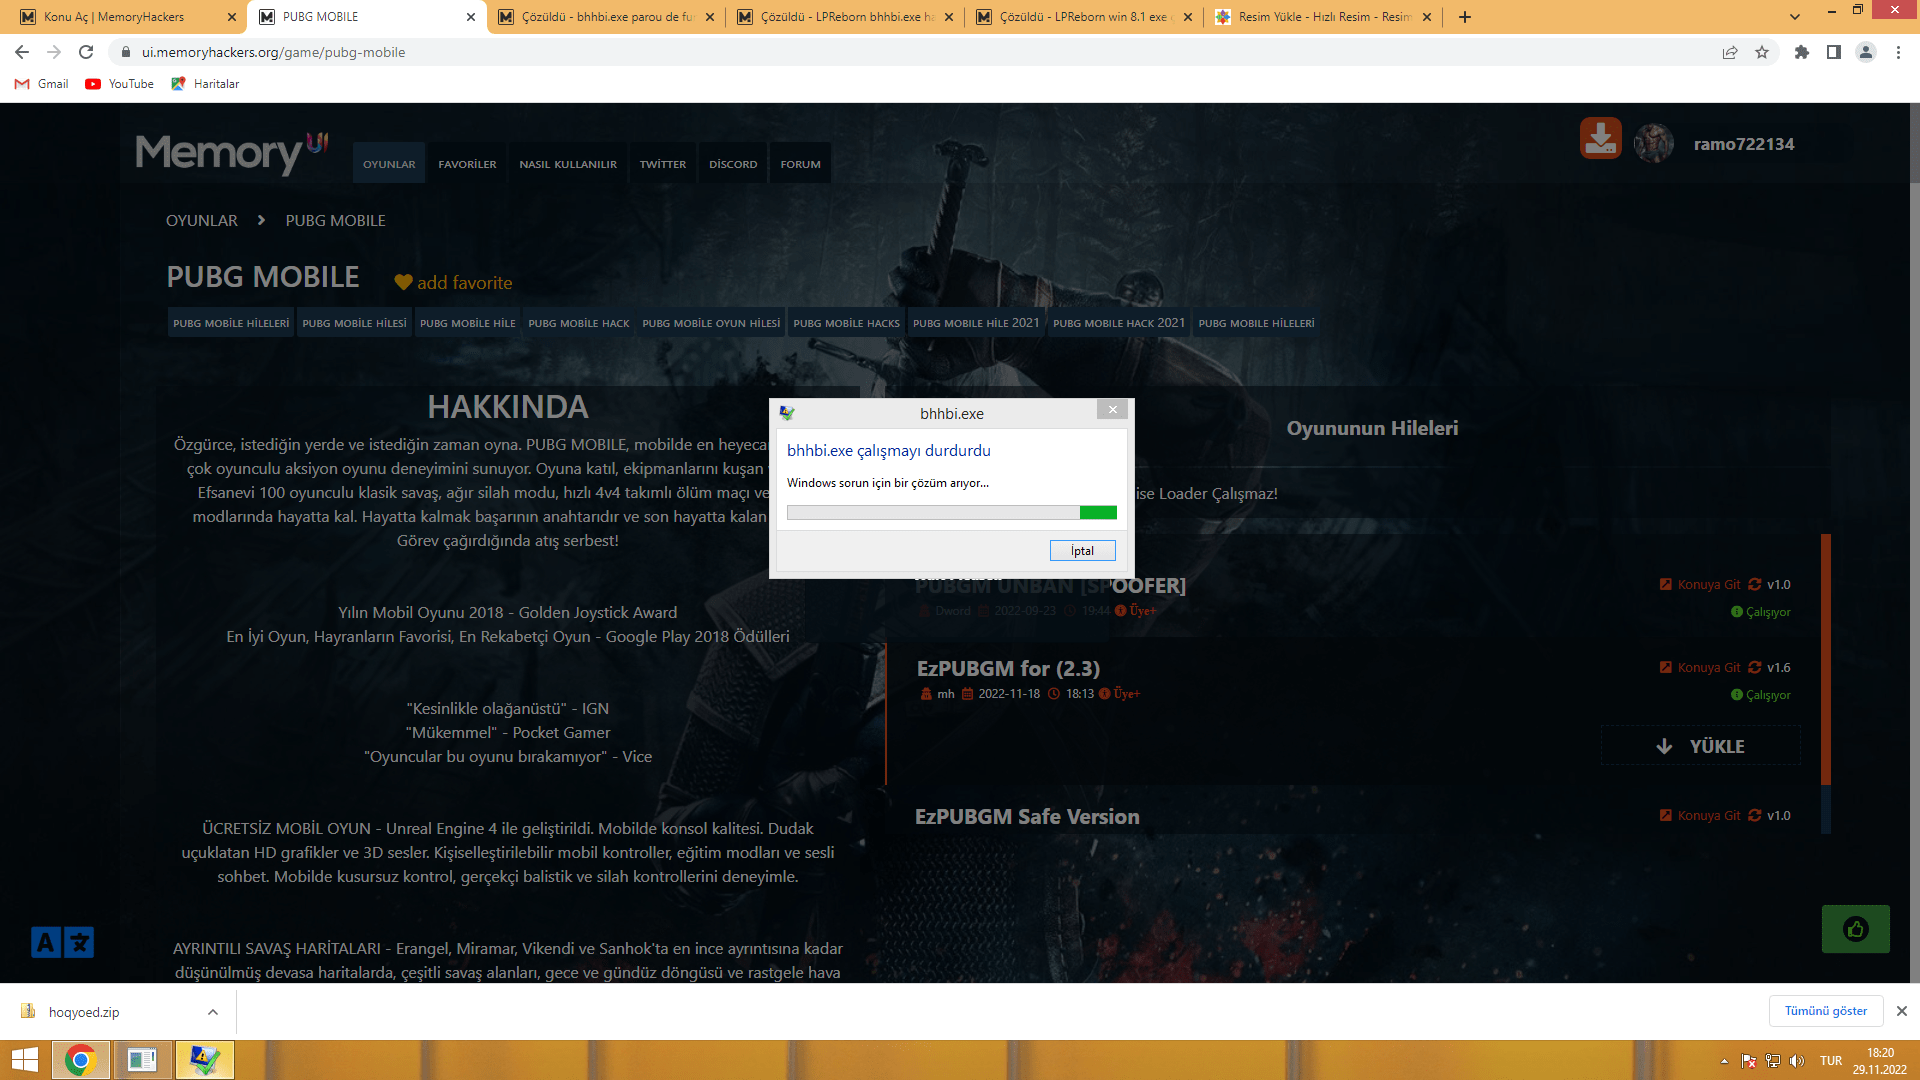Click the orange download icon in site header
This screenshot has width=1920, height=1080.
click(x=1600, y=138)
